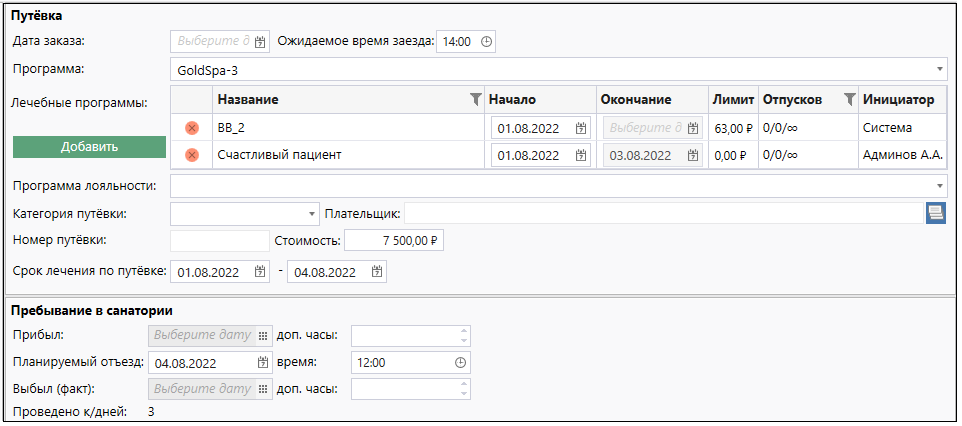Remove the BB_2 treatment program row

(192, 128)
